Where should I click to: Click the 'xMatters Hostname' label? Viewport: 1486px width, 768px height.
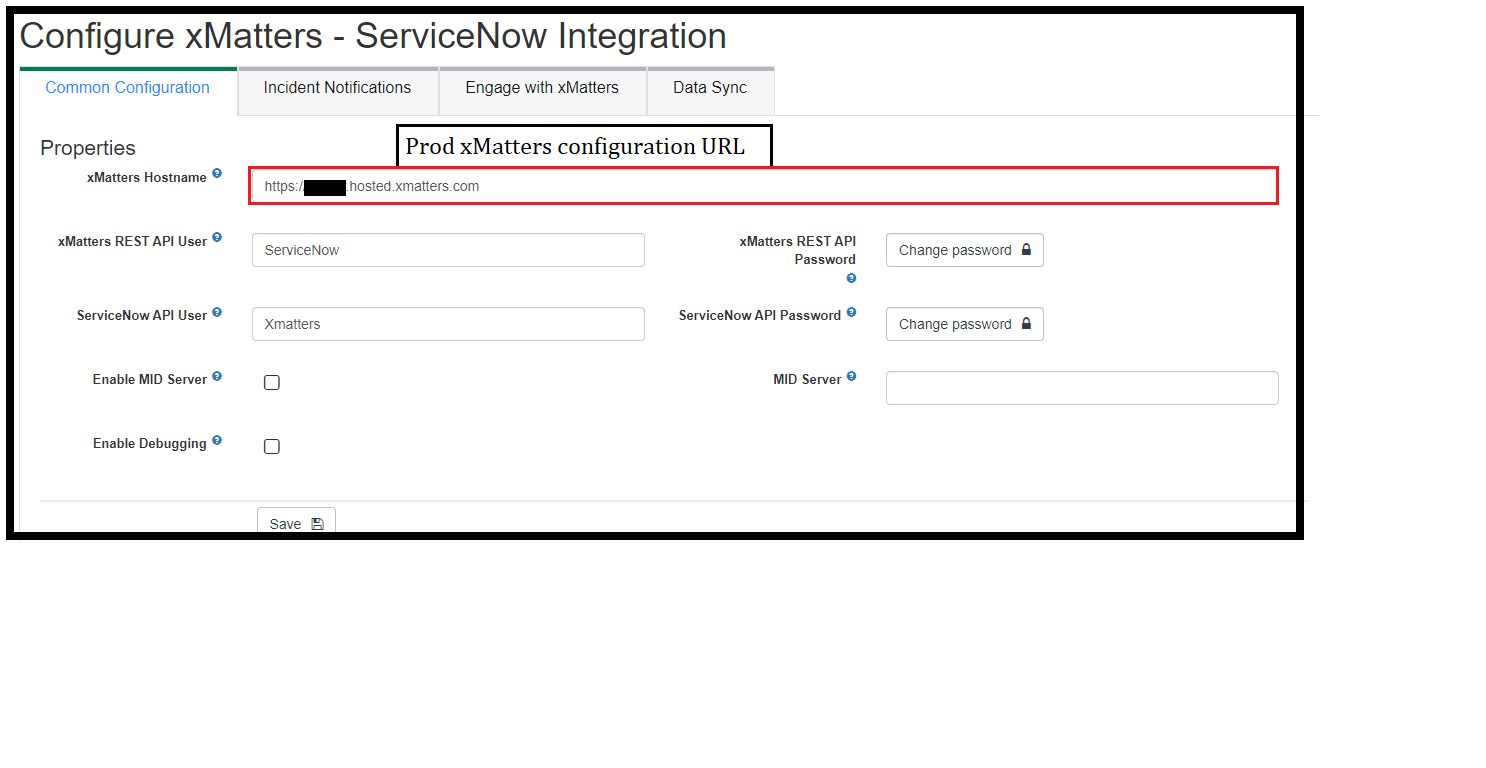(x=147, y=177)
